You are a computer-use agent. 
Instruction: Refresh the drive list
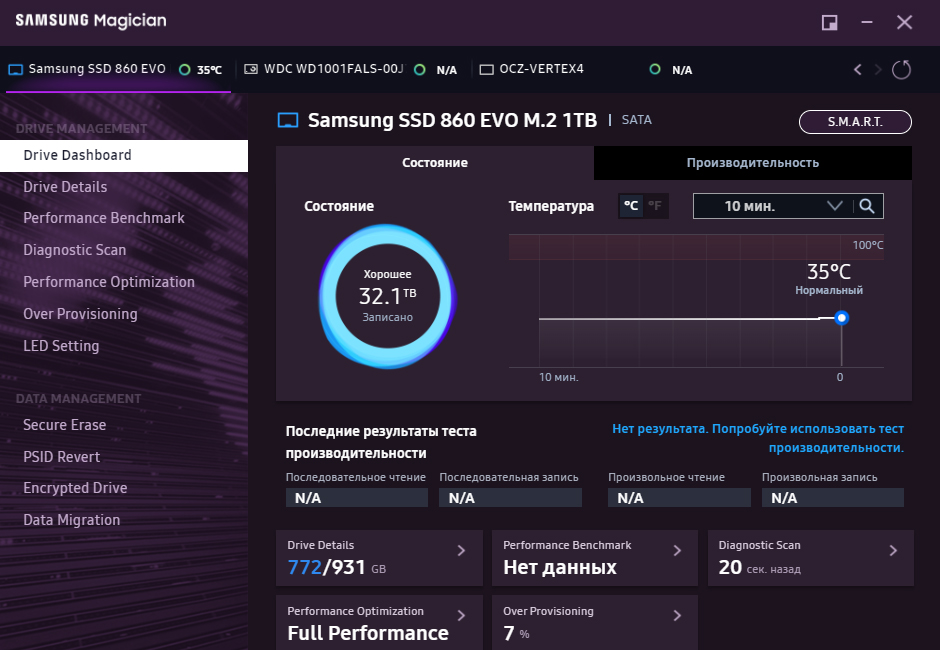(x=901, y=70)
